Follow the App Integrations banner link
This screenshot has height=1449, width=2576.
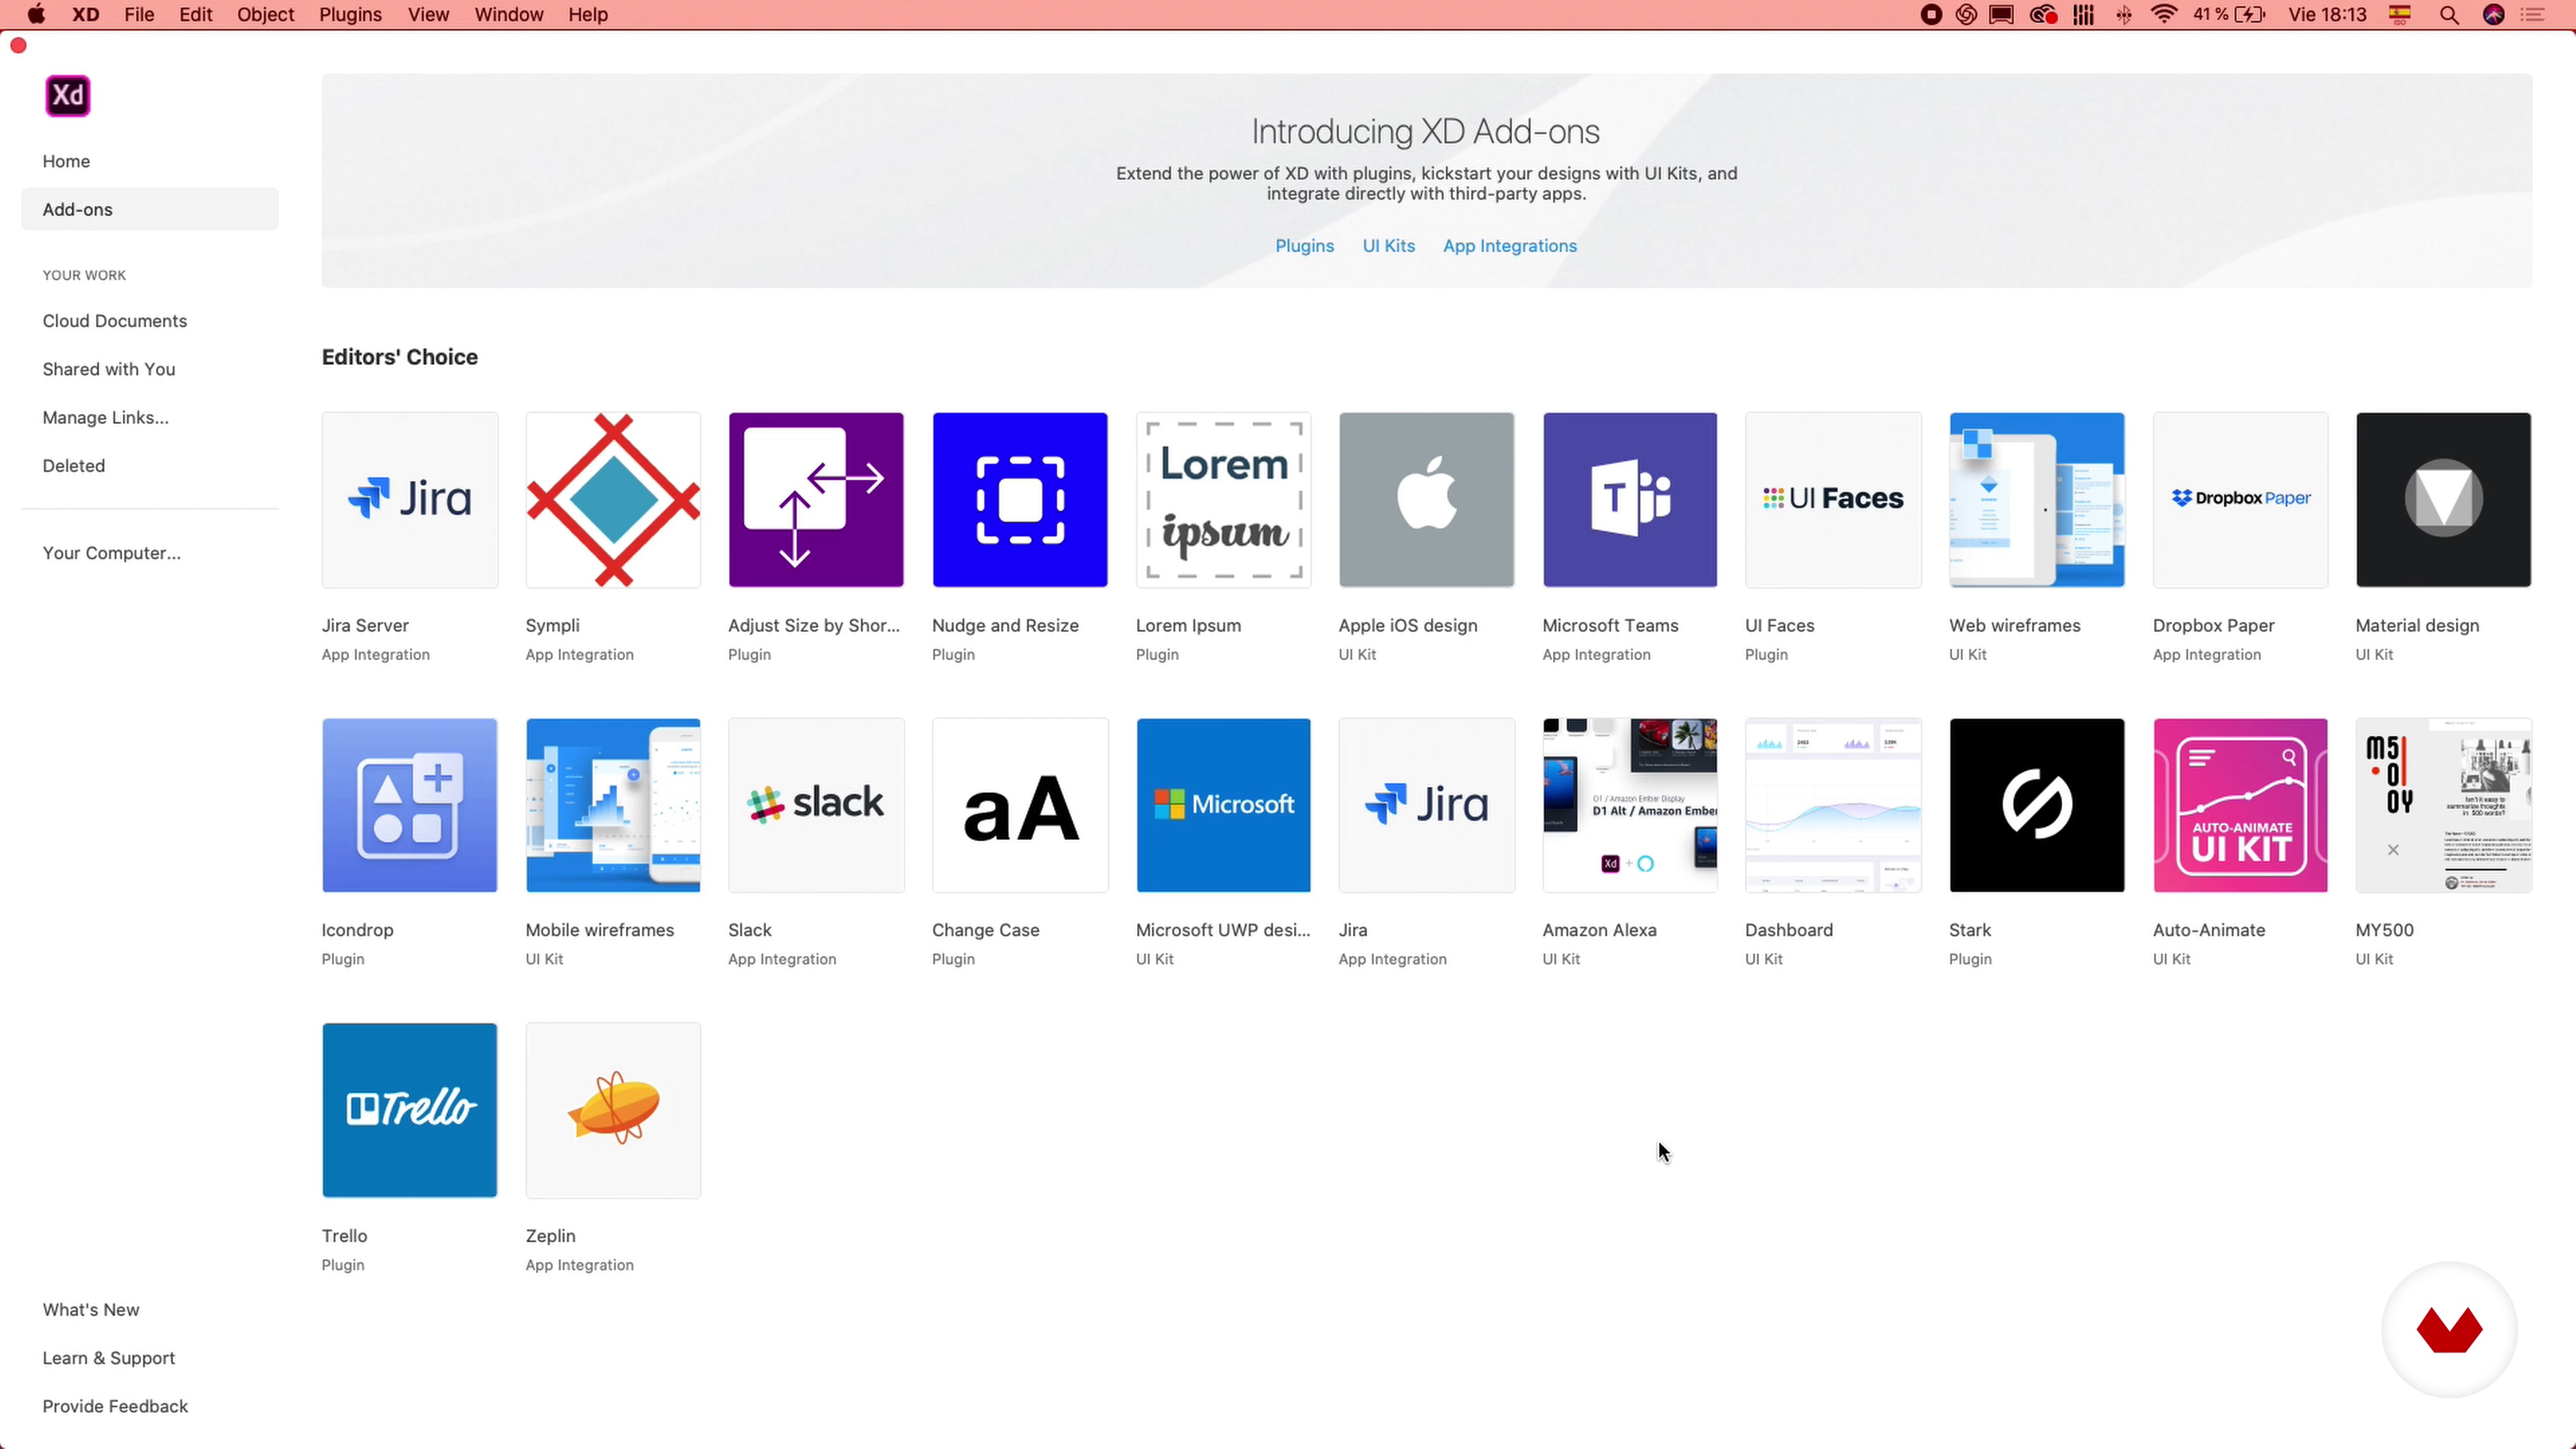tap(1510, 246)
